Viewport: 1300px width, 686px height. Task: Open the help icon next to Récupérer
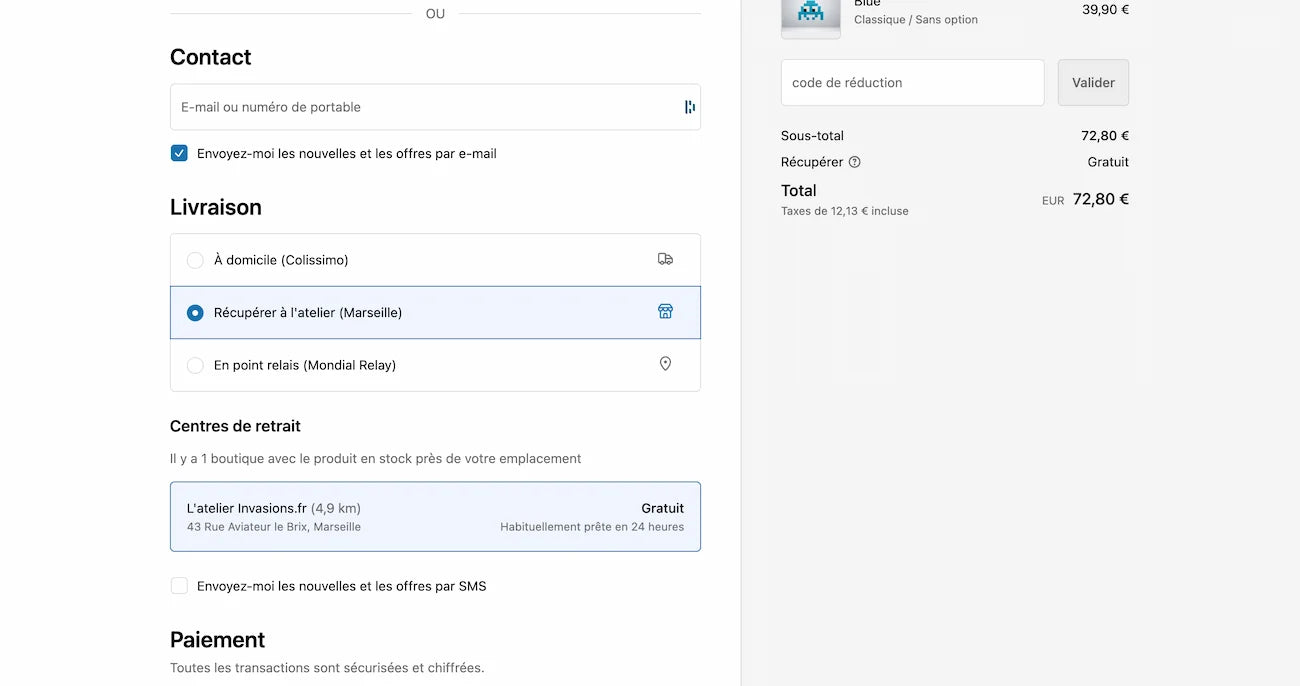coord(854,162)
